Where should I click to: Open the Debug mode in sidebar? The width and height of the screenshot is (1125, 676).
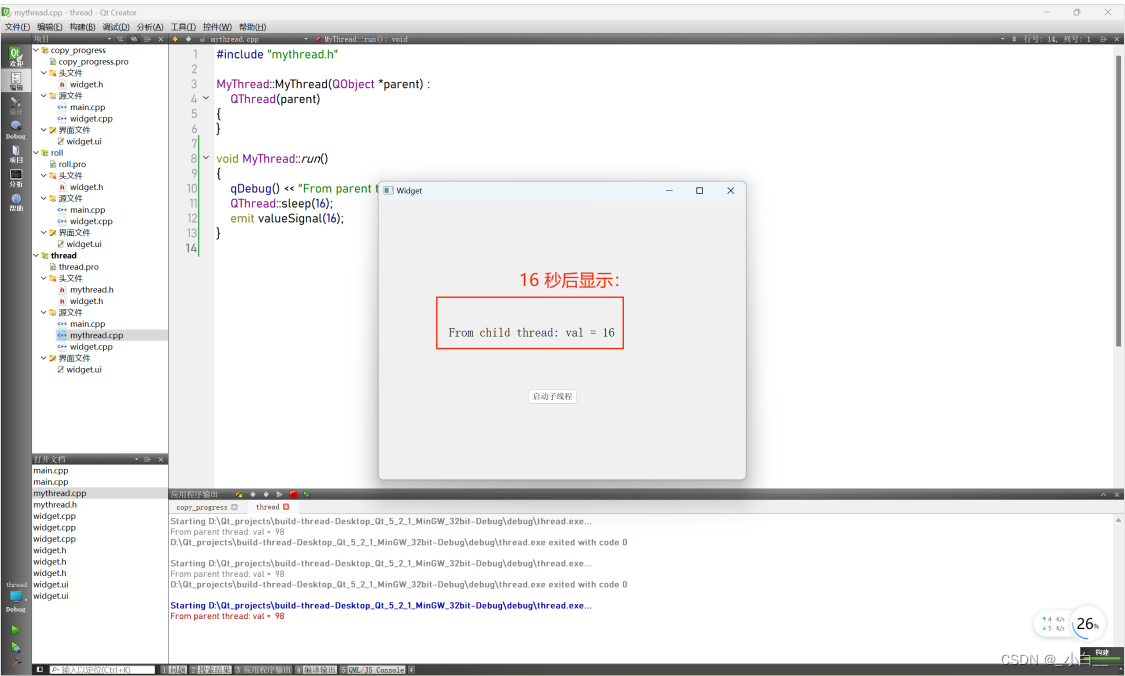15,129
